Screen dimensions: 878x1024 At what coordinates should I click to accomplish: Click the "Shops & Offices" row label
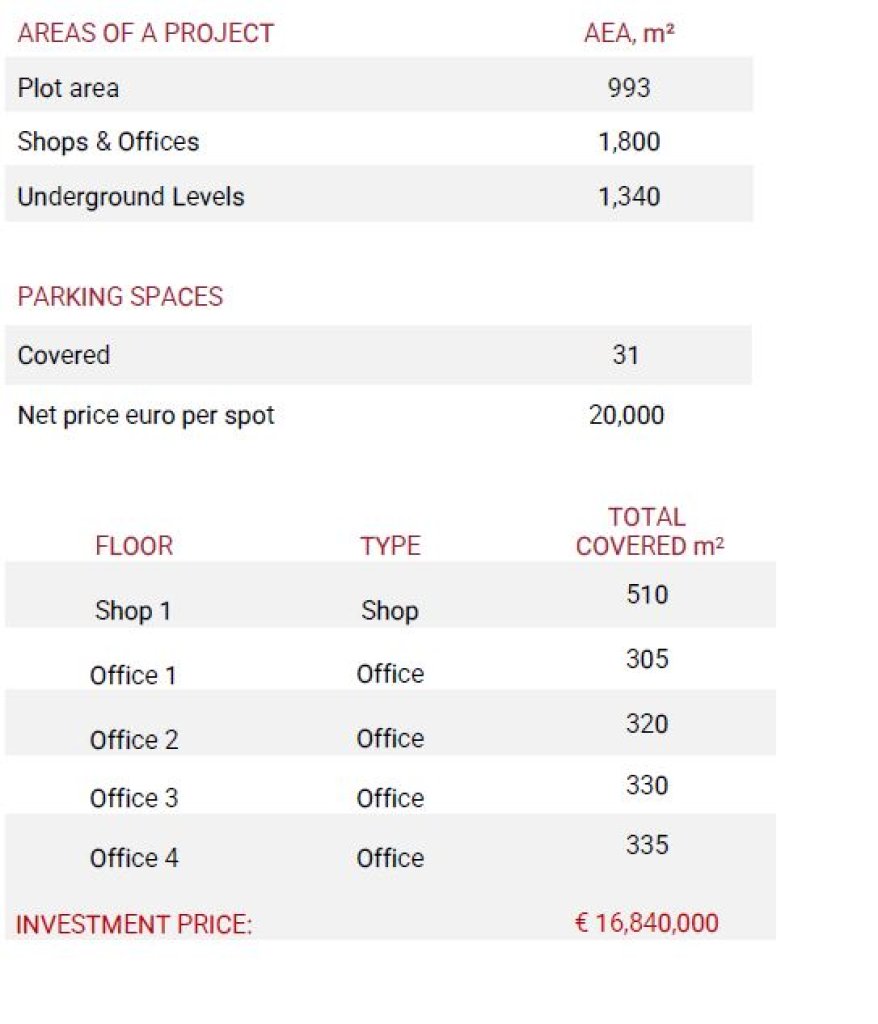pos(108,142)
